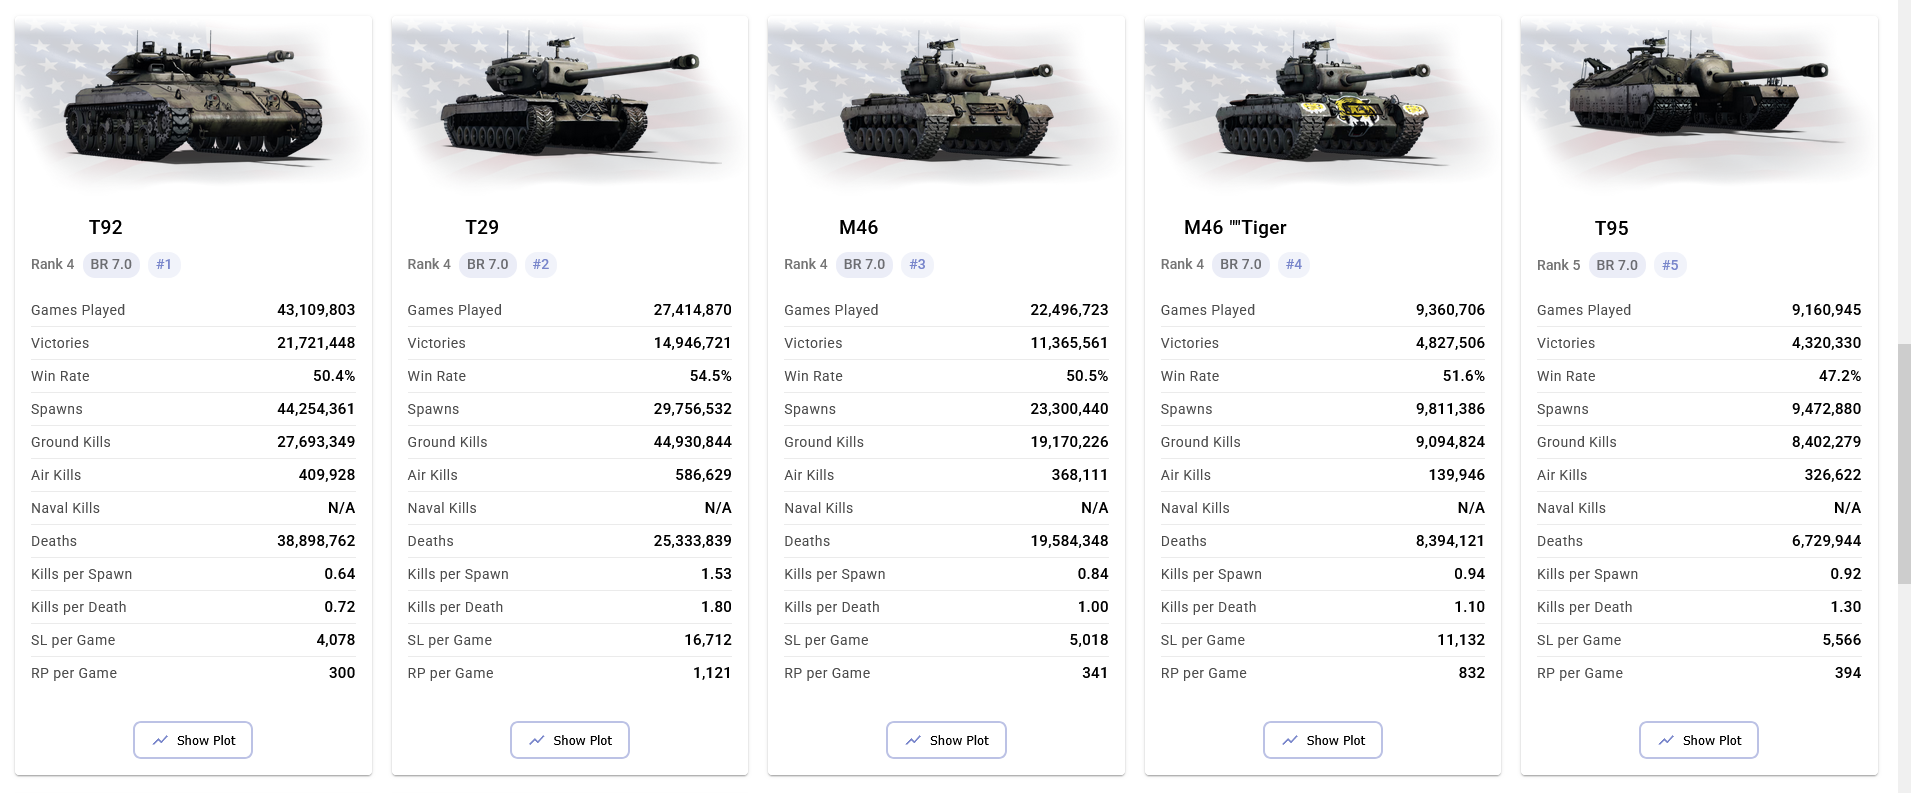Show the plot for the T92
This screenshot has width=1911, height=793.
coord(193,740)
